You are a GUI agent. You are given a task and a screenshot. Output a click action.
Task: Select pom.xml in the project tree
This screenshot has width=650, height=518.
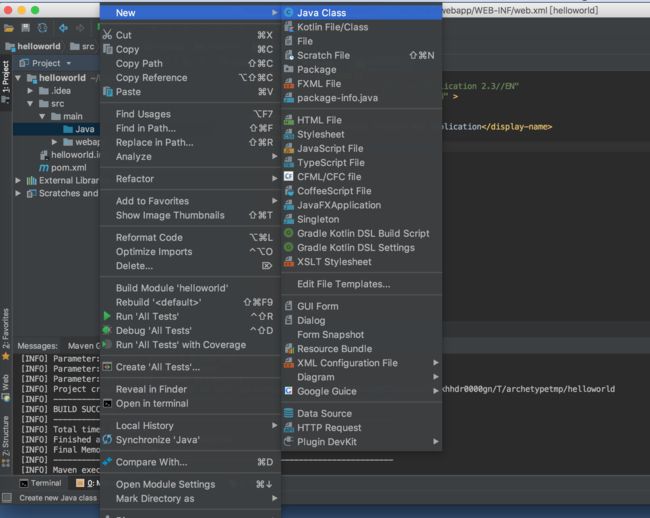(x=63, y=168)
